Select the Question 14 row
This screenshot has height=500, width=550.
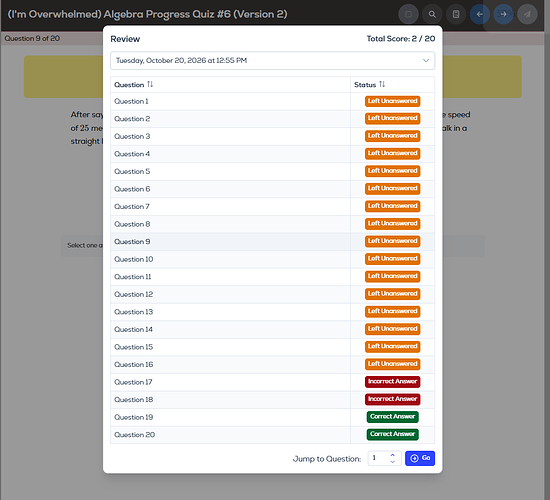coord(273,329)
